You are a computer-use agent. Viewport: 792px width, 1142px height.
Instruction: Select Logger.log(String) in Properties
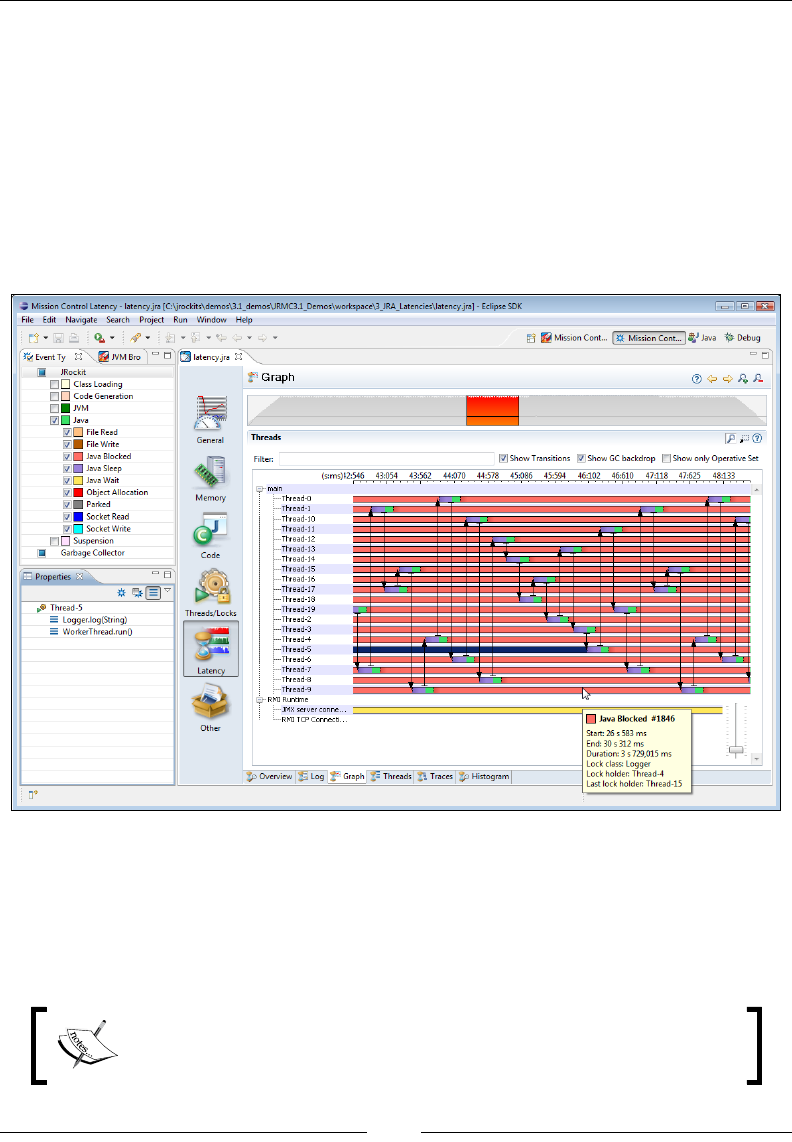point(95,621)
